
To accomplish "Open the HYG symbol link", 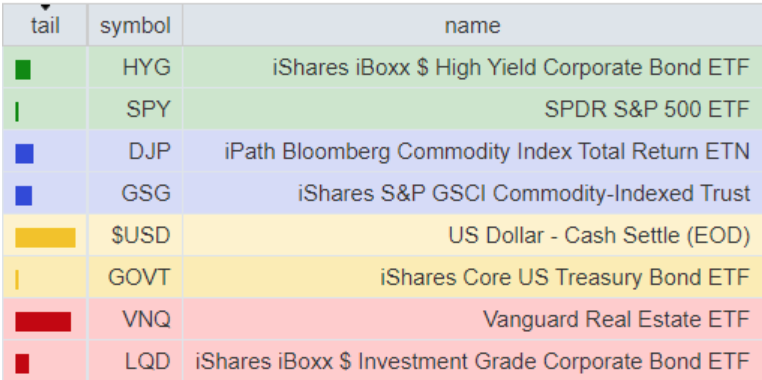I will tap(147, 68).
